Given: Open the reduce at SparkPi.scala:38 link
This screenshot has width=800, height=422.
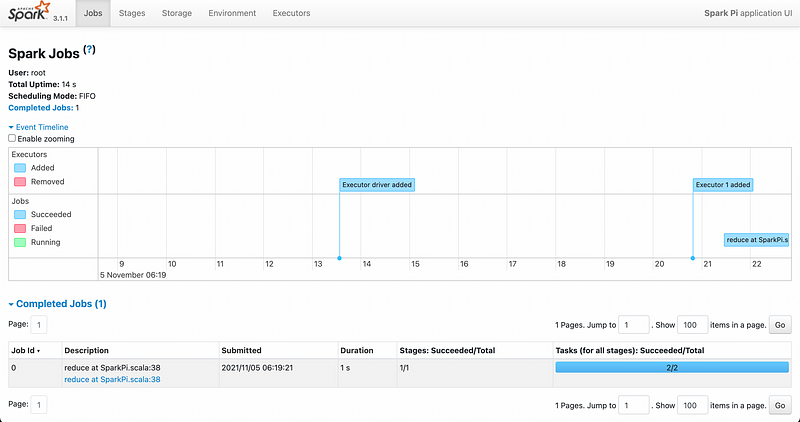Looking at the screenshot, I should tap(112, 379).
